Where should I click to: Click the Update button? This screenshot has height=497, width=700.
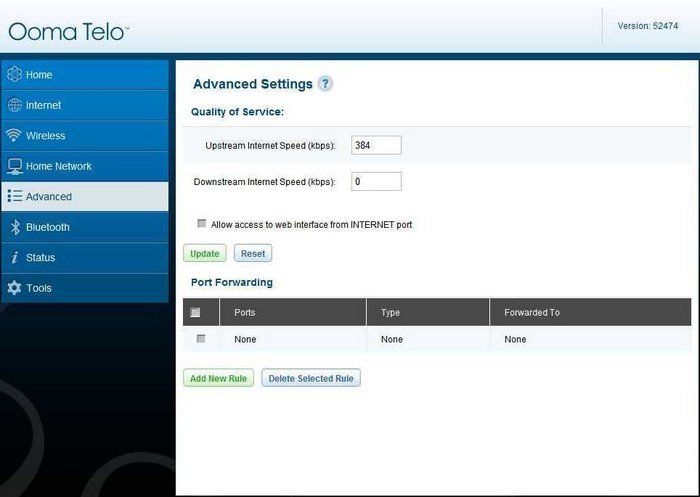coord(204,253)
